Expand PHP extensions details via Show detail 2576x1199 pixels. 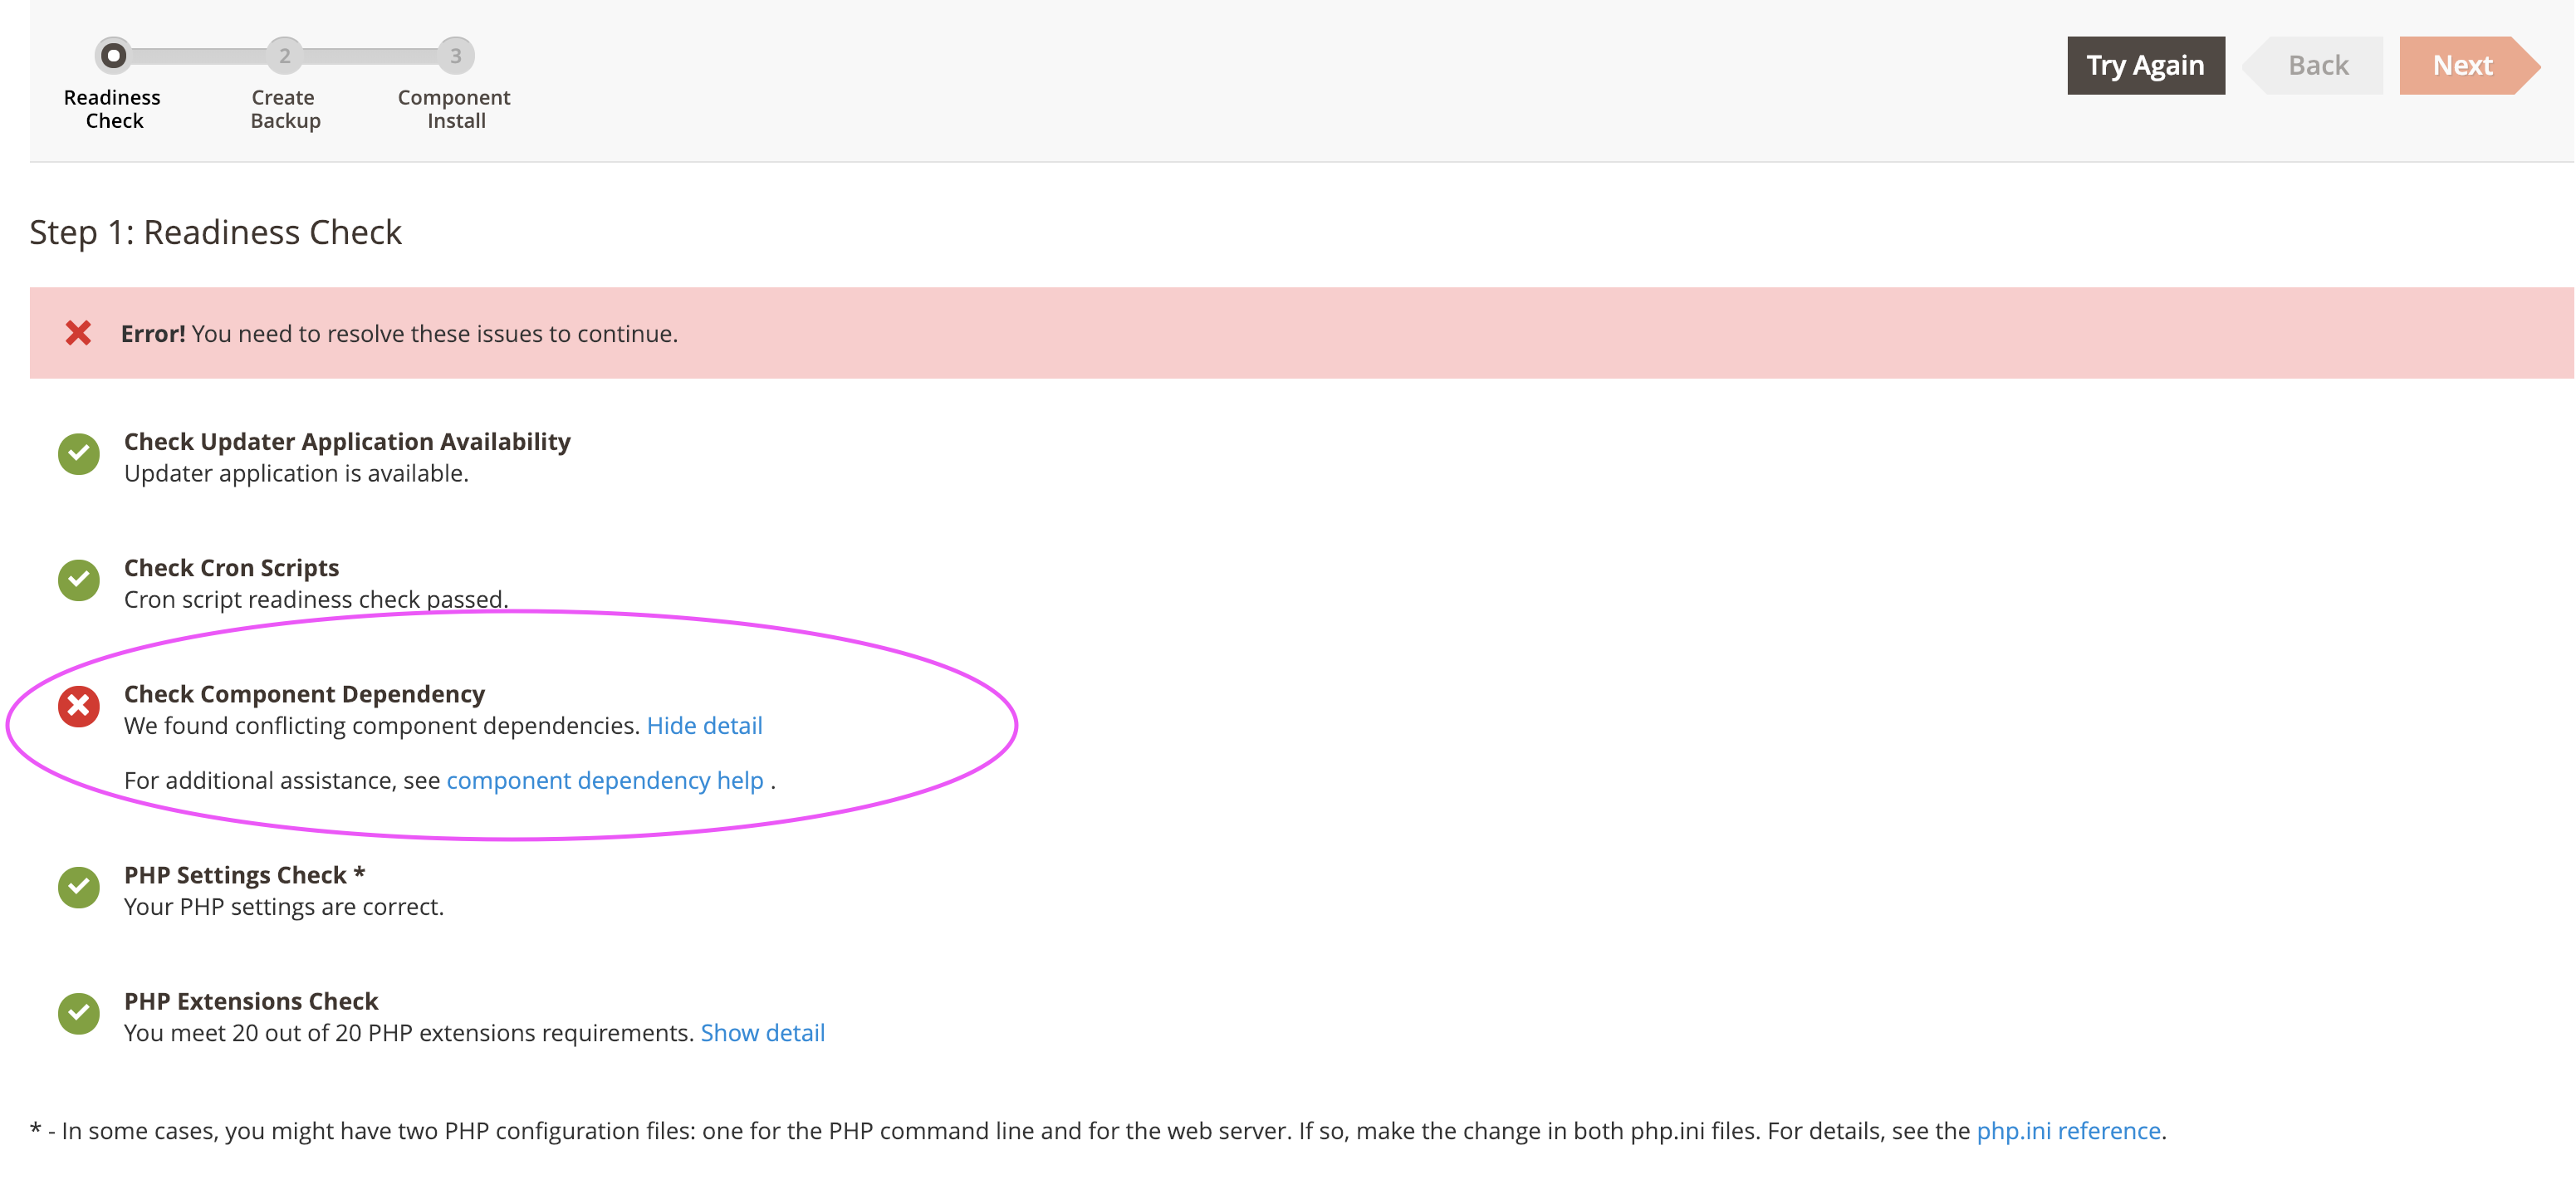(x=763, y=1032)
